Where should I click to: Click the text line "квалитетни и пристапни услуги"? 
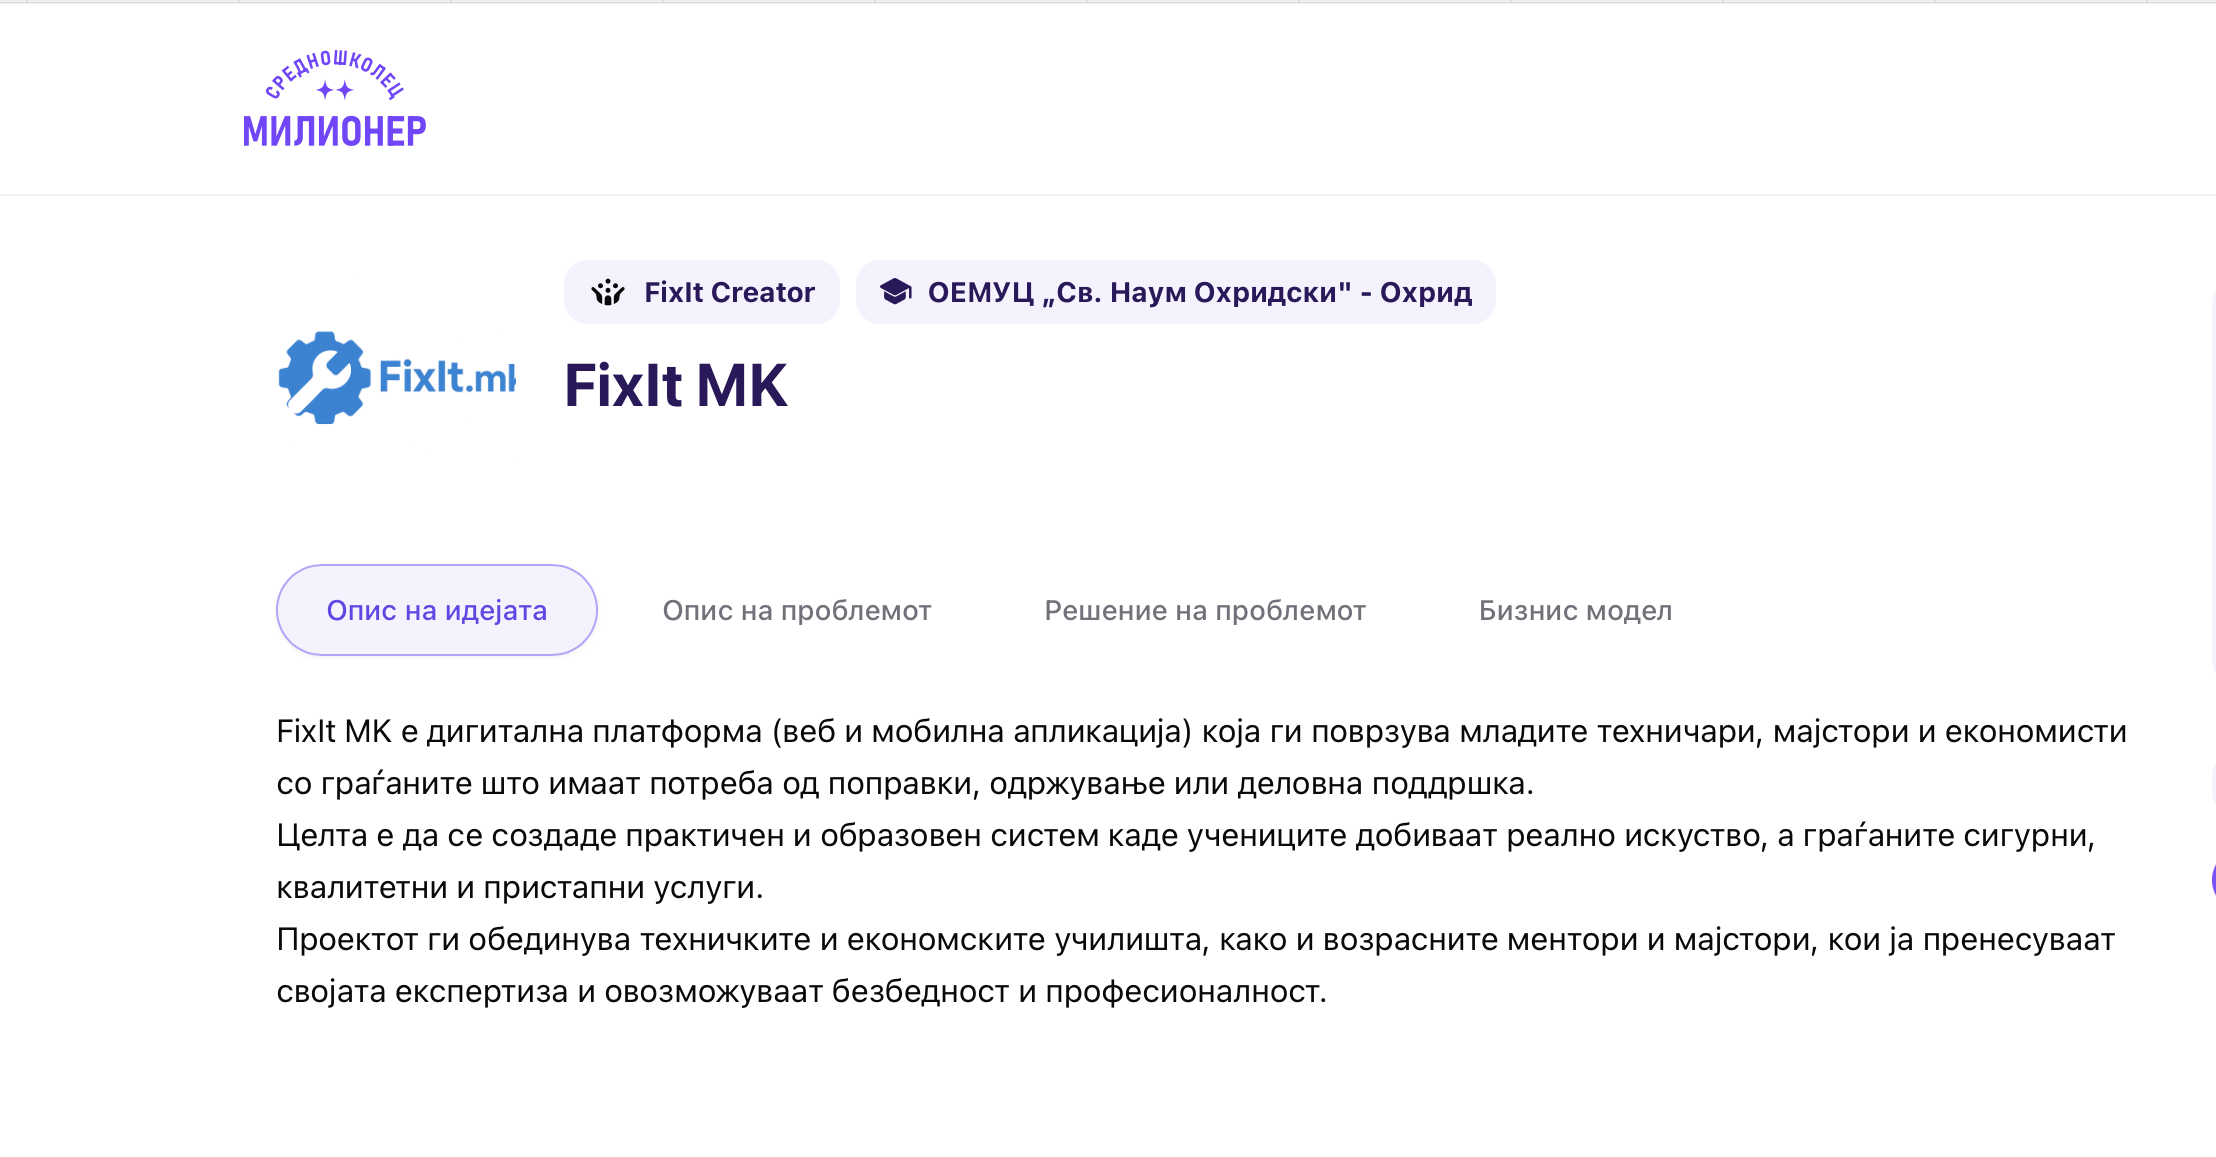[x=520, y=887]
